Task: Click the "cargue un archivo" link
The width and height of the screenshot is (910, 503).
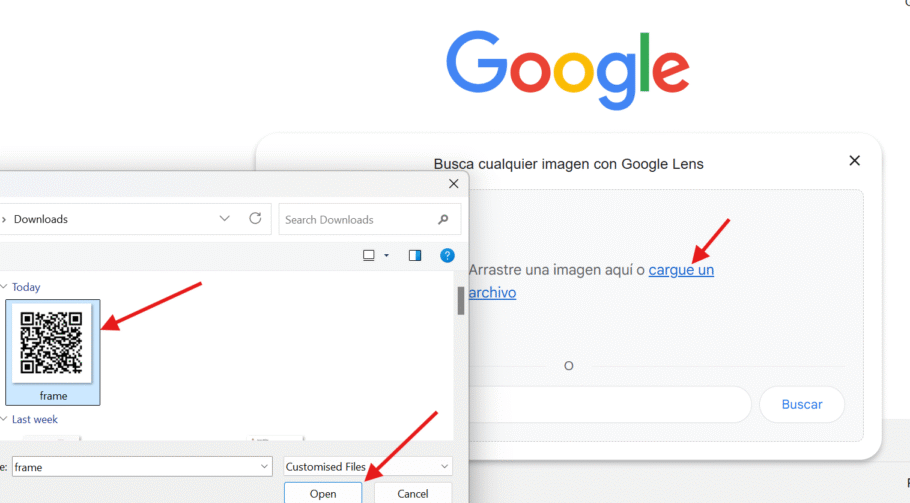Action: (681, 270)
